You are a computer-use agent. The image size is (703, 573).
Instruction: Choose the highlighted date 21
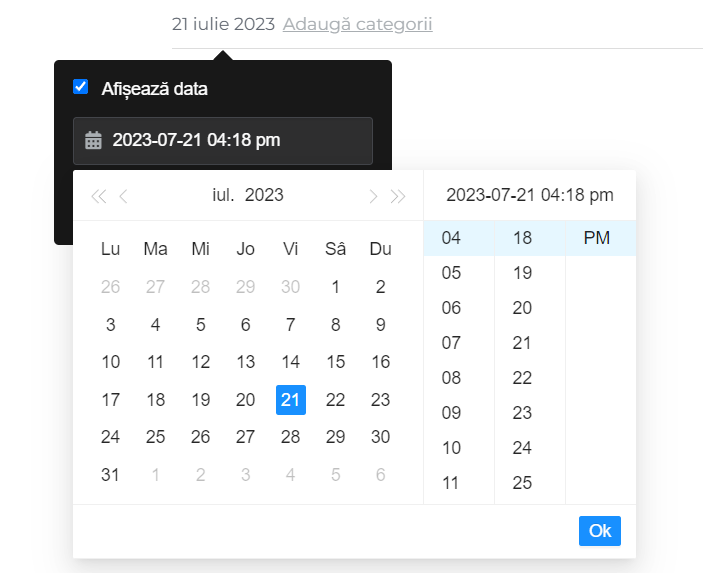click(291, 399)
